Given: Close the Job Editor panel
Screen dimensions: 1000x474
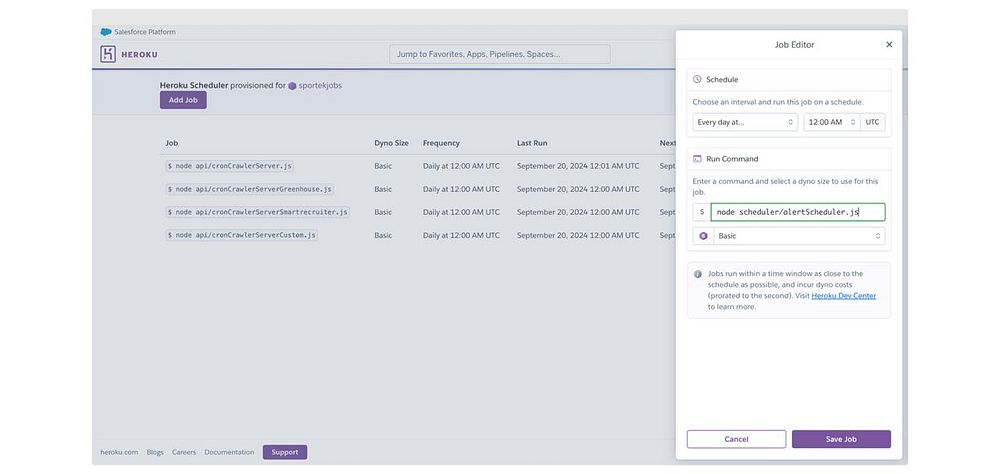Looking at the screenshot, I should click(x=889, y=45).
